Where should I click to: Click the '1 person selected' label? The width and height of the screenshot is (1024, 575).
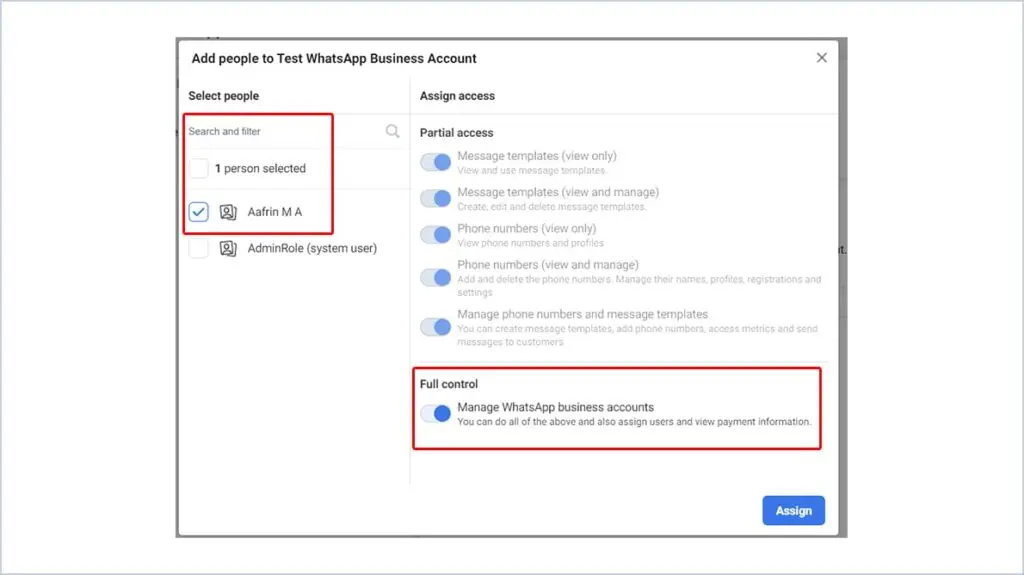[x=260, y=169]
